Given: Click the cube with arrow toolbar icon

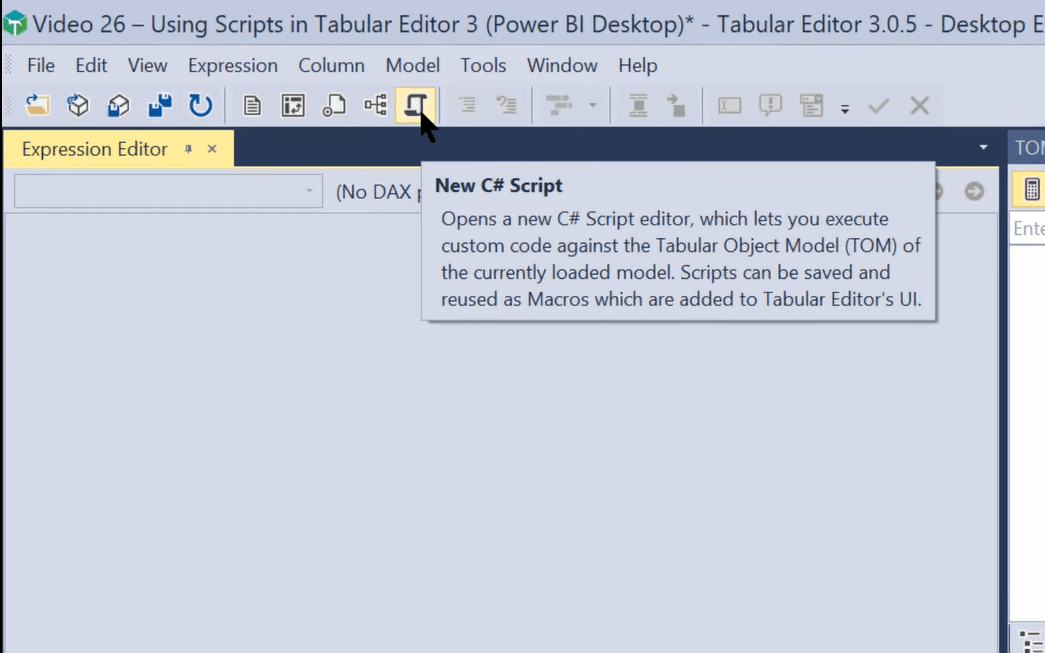Looking at the screenshot, I should [78, 105].
